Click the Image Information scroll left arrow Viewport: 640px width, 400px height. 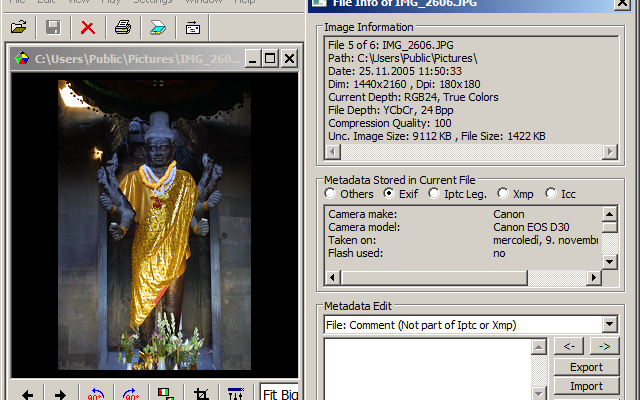point(333,152)
